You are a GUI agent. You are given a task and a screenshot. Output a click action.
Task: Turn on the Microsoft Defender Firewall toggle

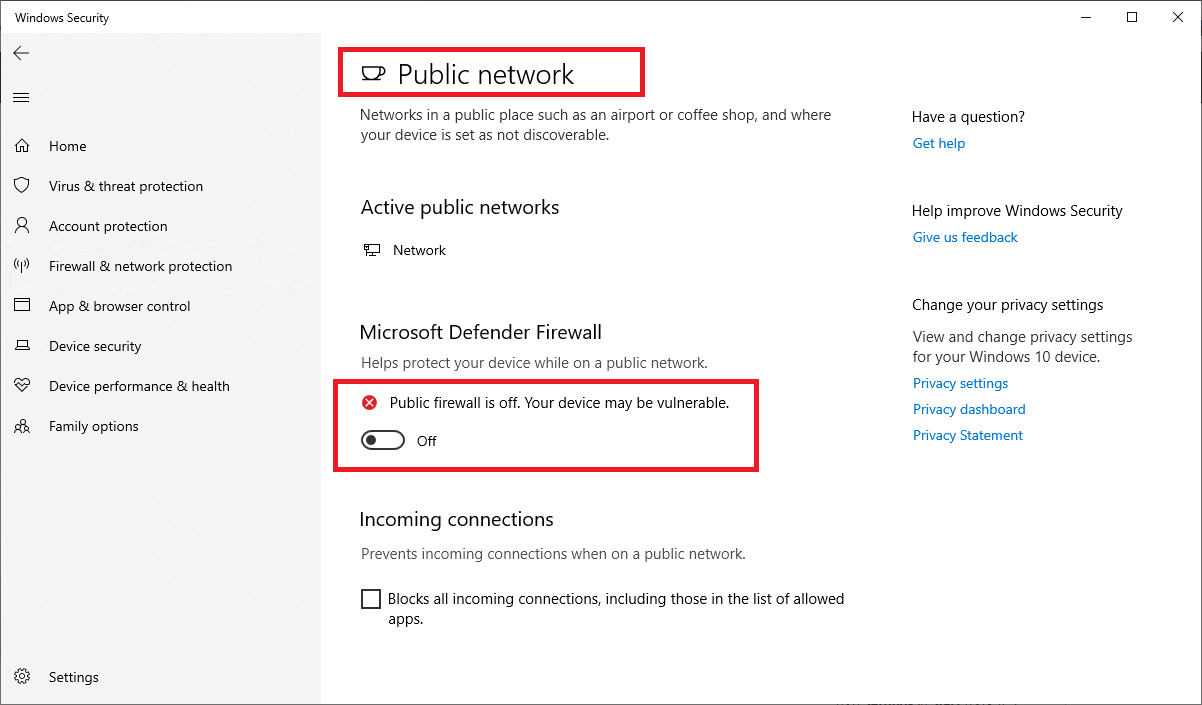(383, 441)
